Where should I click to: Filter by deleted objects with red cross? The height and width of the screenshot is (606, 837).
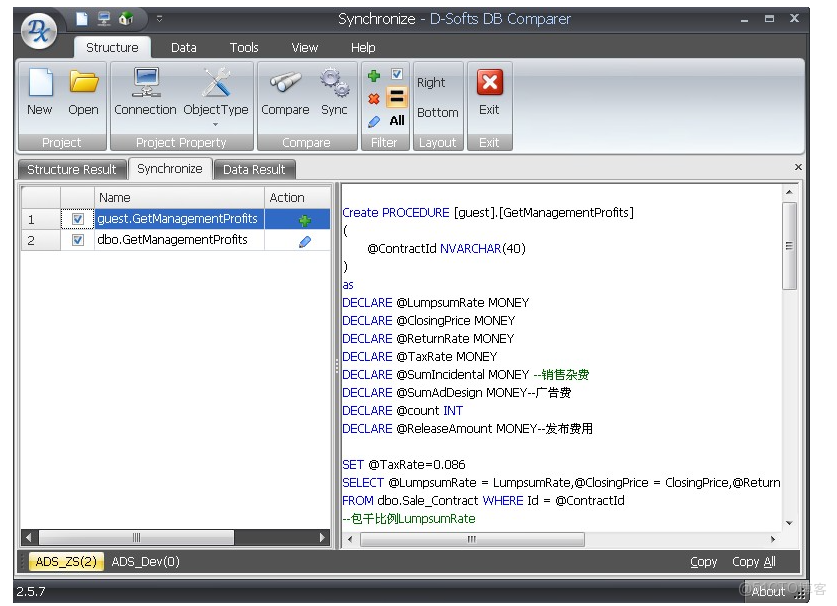tap(374, 97)
